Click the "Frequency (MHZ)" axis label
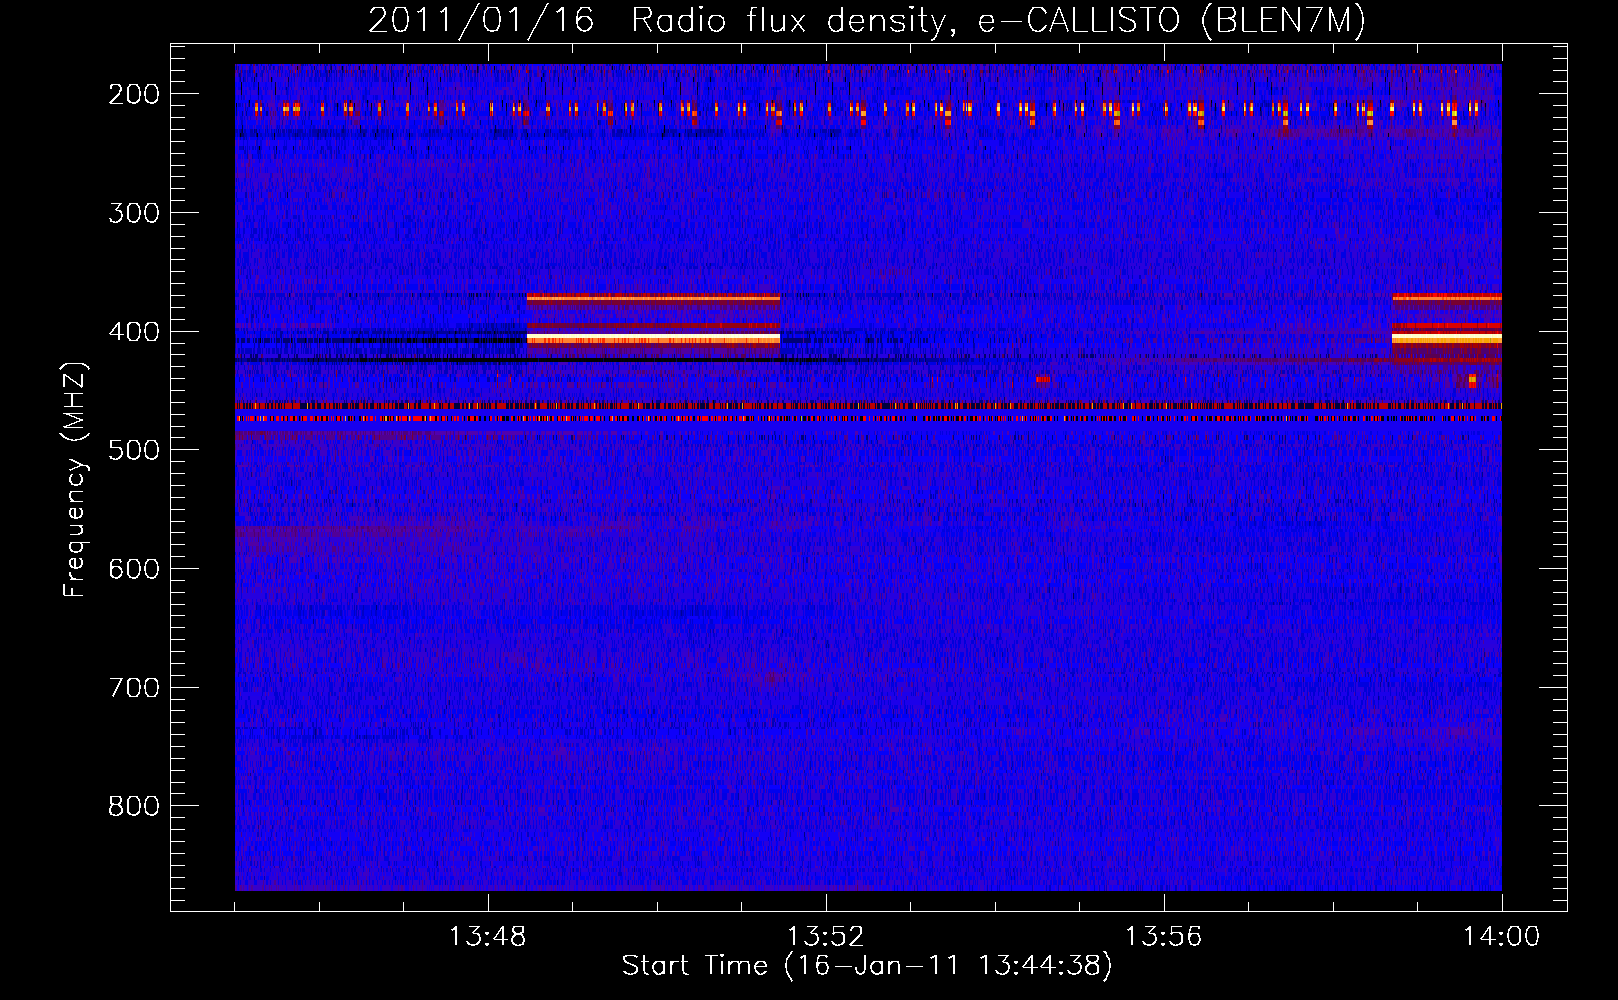 (x=75, y=479)
